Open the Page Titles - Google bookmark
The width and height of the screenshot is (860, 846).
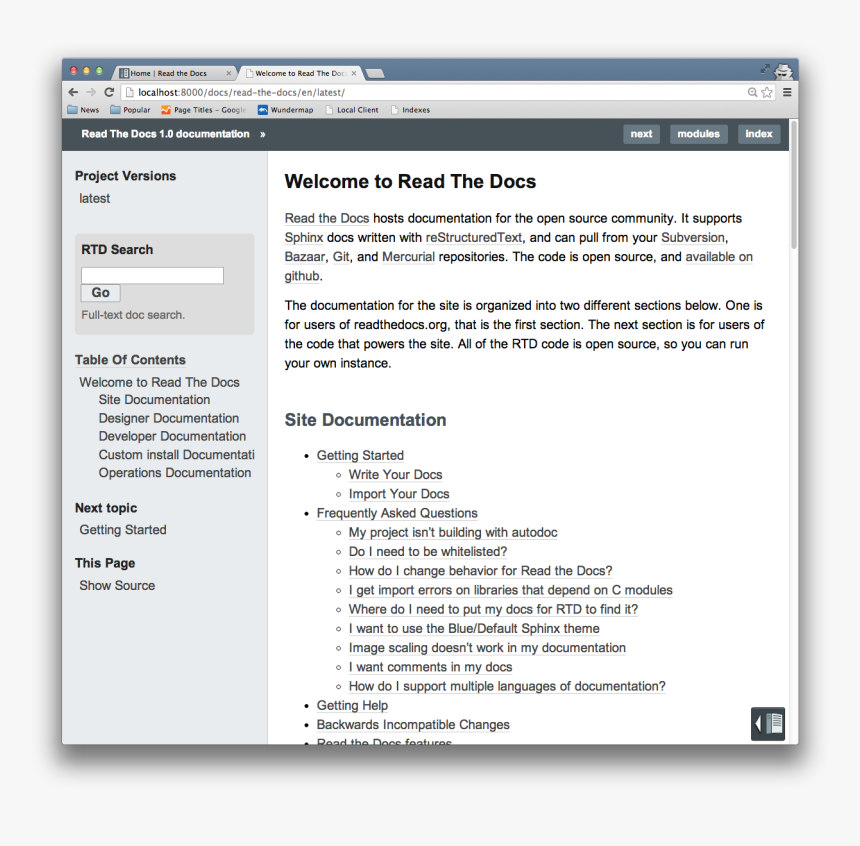(203, 110)
